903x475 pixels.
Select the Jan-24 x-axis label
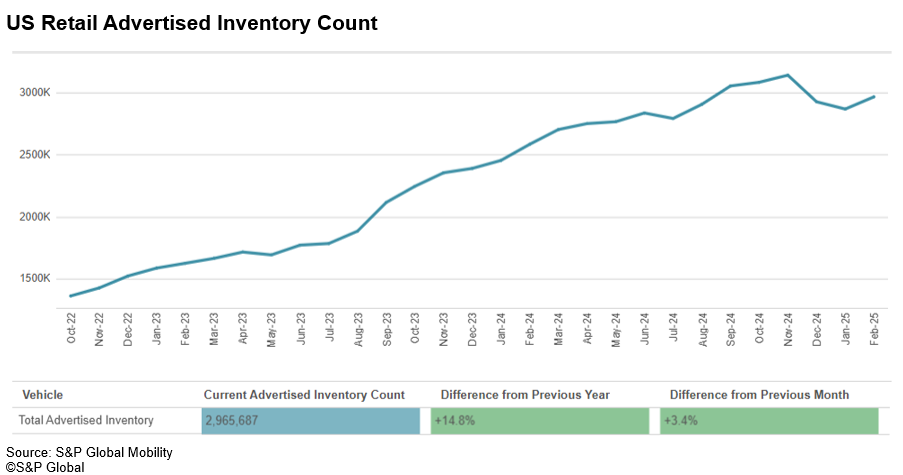click(x=501, y=329)
